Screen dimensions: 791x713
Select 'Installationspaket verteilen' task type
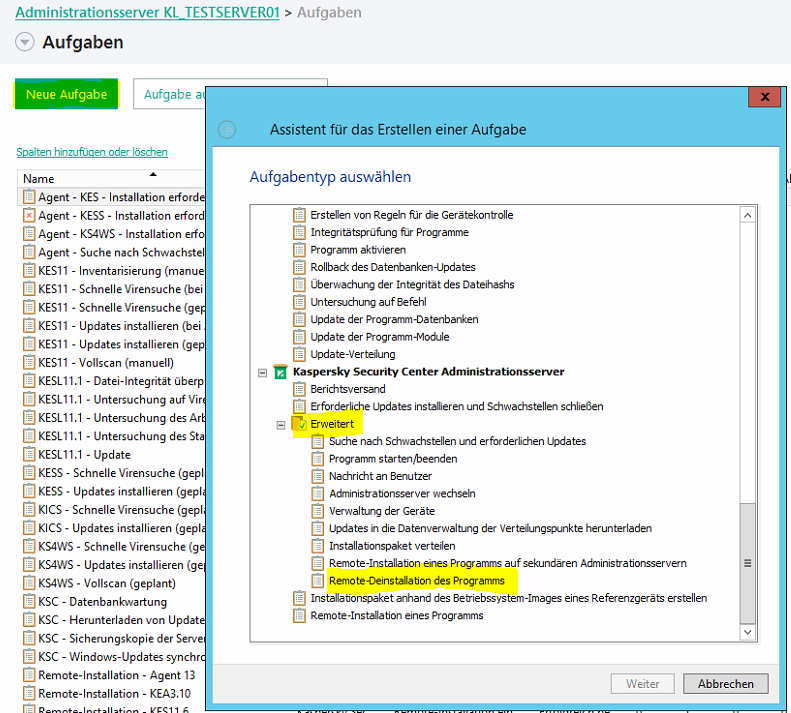tap(392, 546)
